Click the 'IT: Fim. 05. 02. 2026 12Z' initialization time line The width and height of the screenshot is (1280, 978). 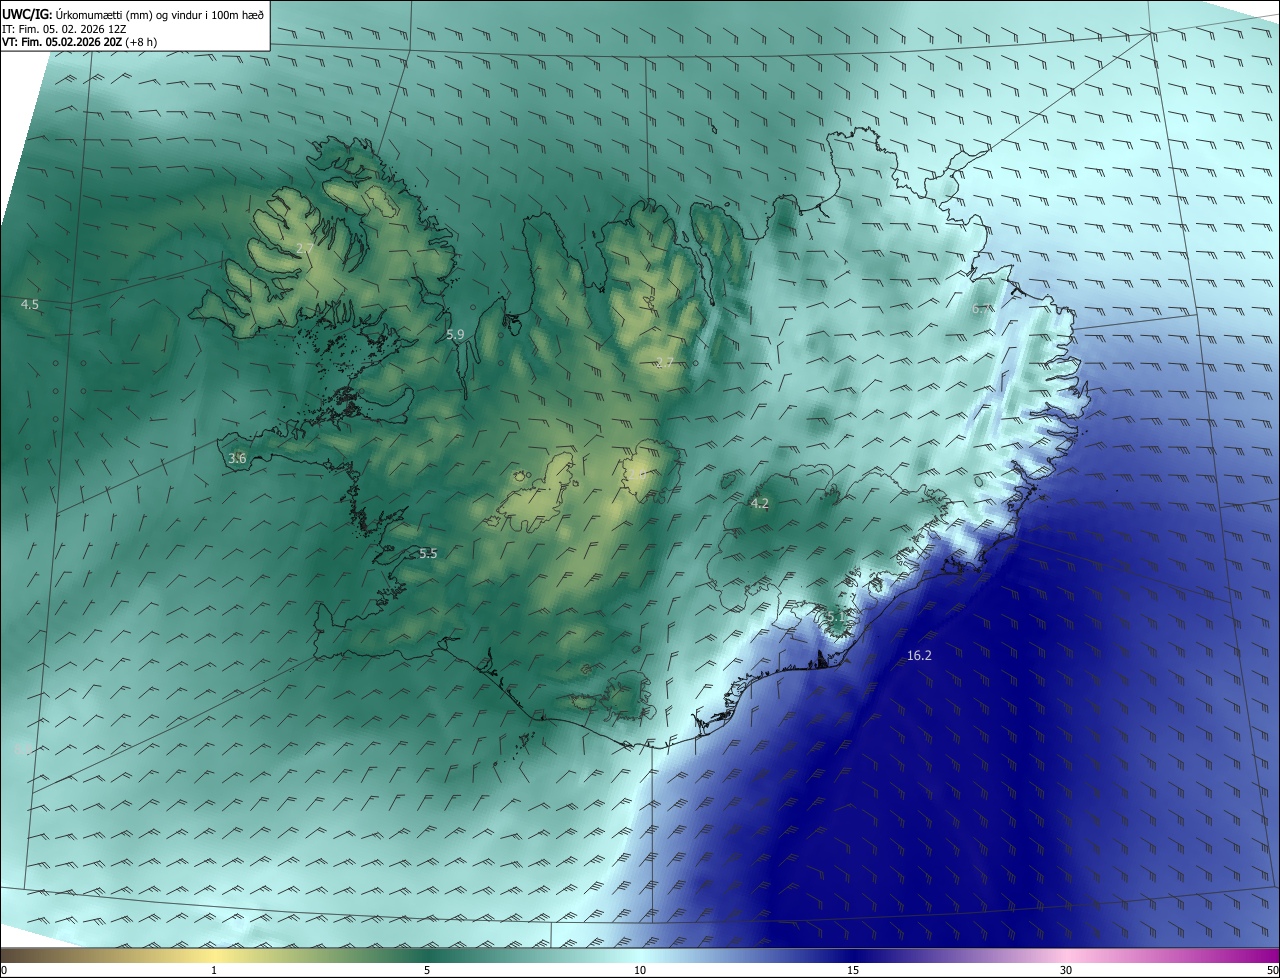(65, 29)
